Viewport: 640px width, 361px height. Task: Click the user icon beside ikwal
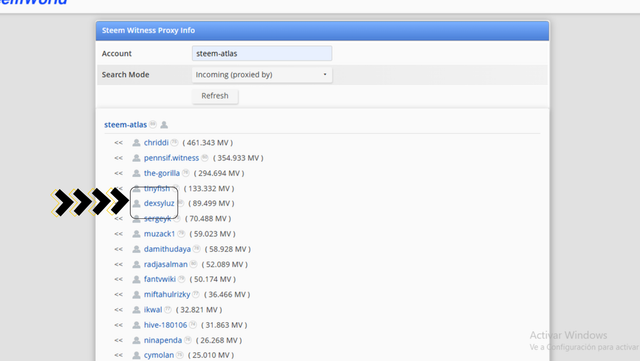tap(136, 310)
